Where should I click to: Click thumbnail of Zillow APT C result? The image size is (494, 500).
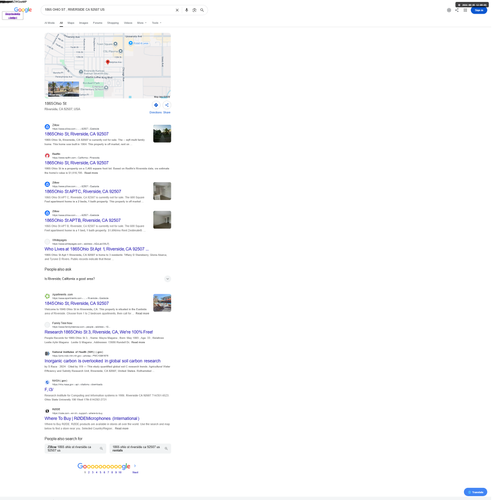(x=162, y=191)
